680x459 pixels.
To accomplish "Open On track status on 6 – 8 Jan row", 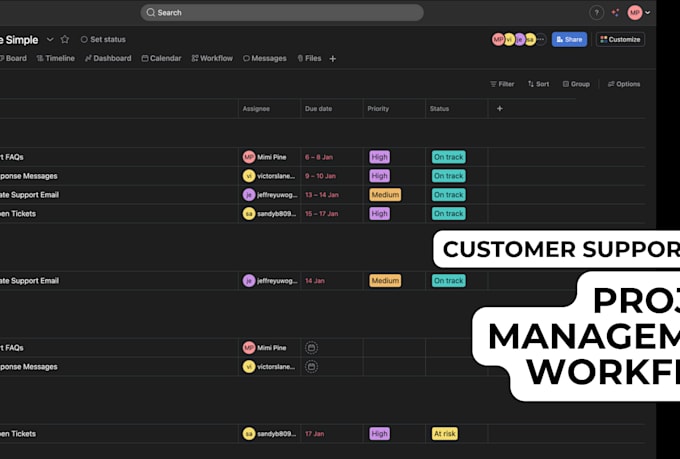I will tap(448, 157).
